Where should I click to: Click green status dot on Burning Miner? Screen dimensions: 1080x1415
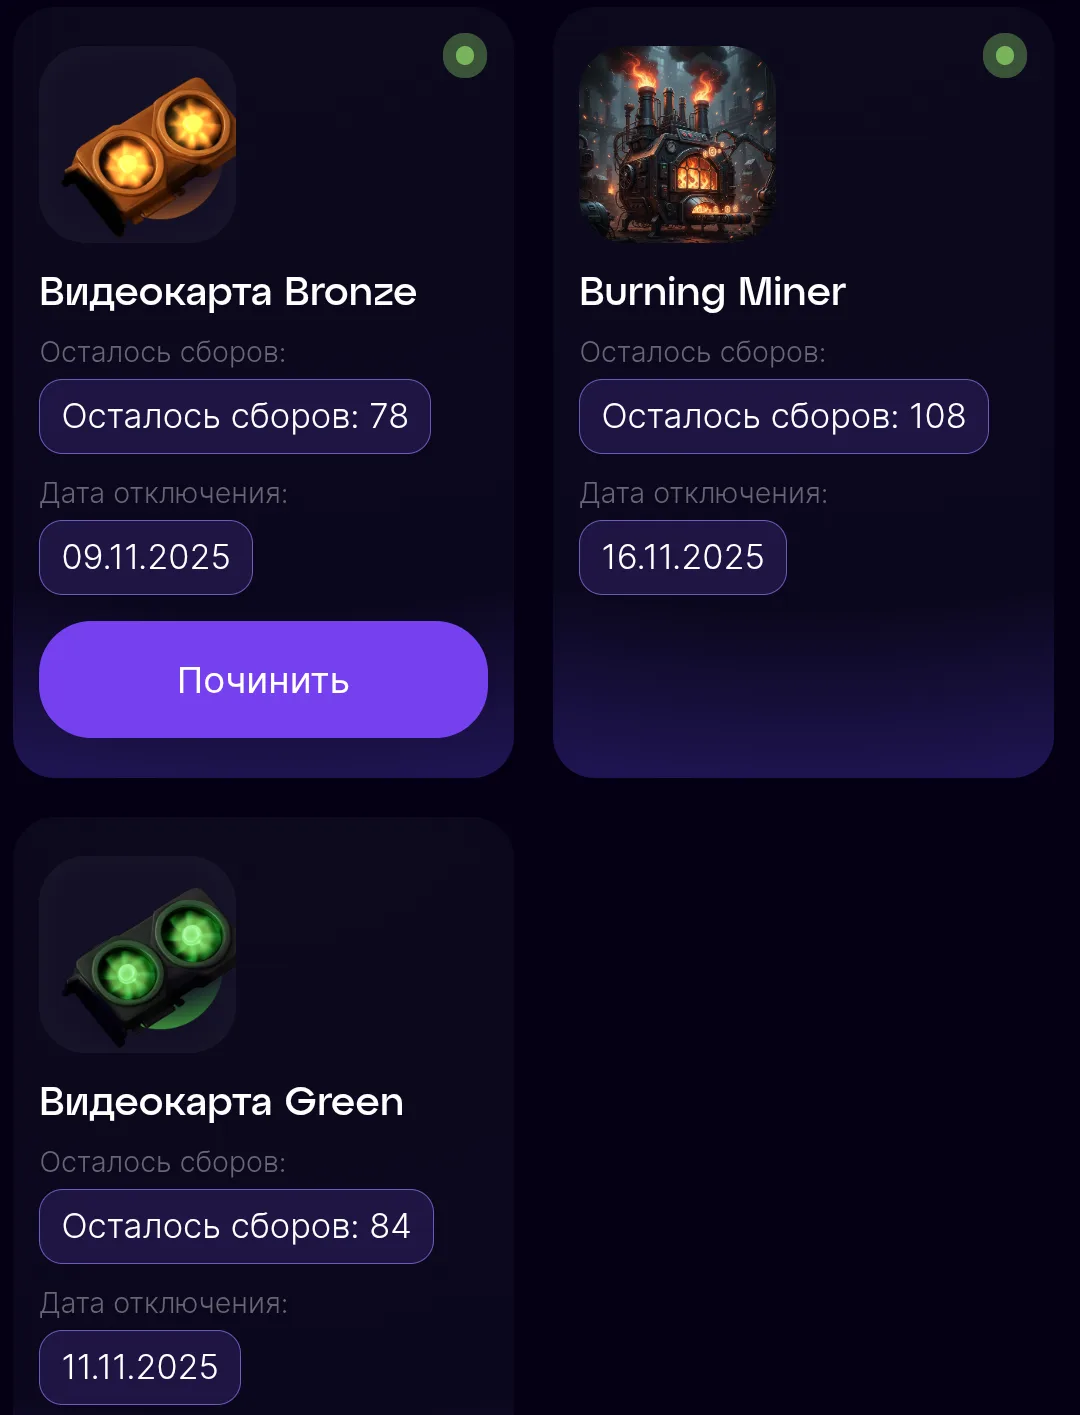click(x=1005, y=56)
